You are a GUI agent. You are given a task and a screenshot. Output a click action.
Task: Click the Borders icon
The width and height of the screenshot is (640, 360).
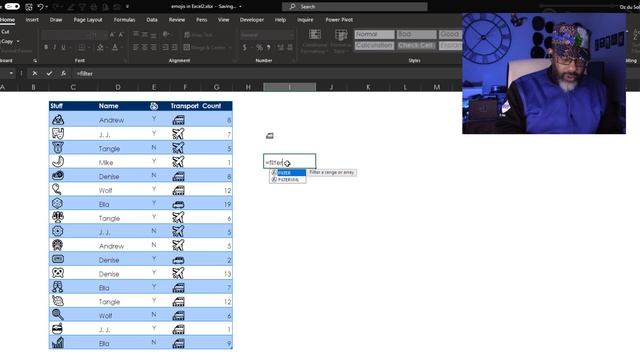point(82,48)
